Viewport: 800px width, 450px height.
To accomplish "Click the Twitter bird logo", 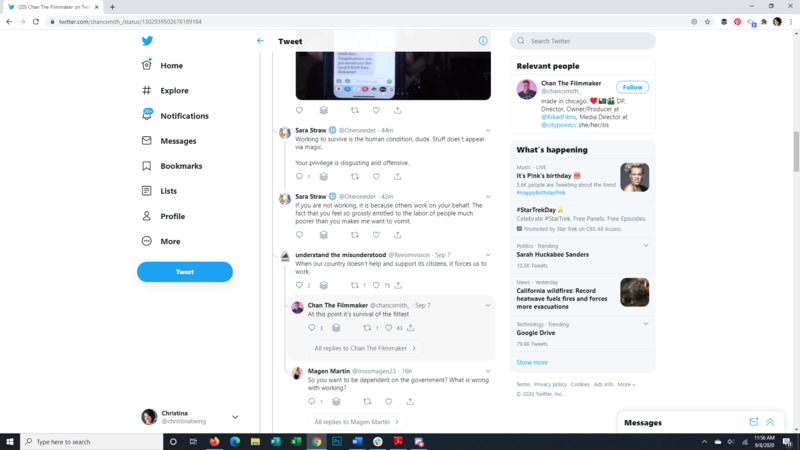I will click(147, 41).
